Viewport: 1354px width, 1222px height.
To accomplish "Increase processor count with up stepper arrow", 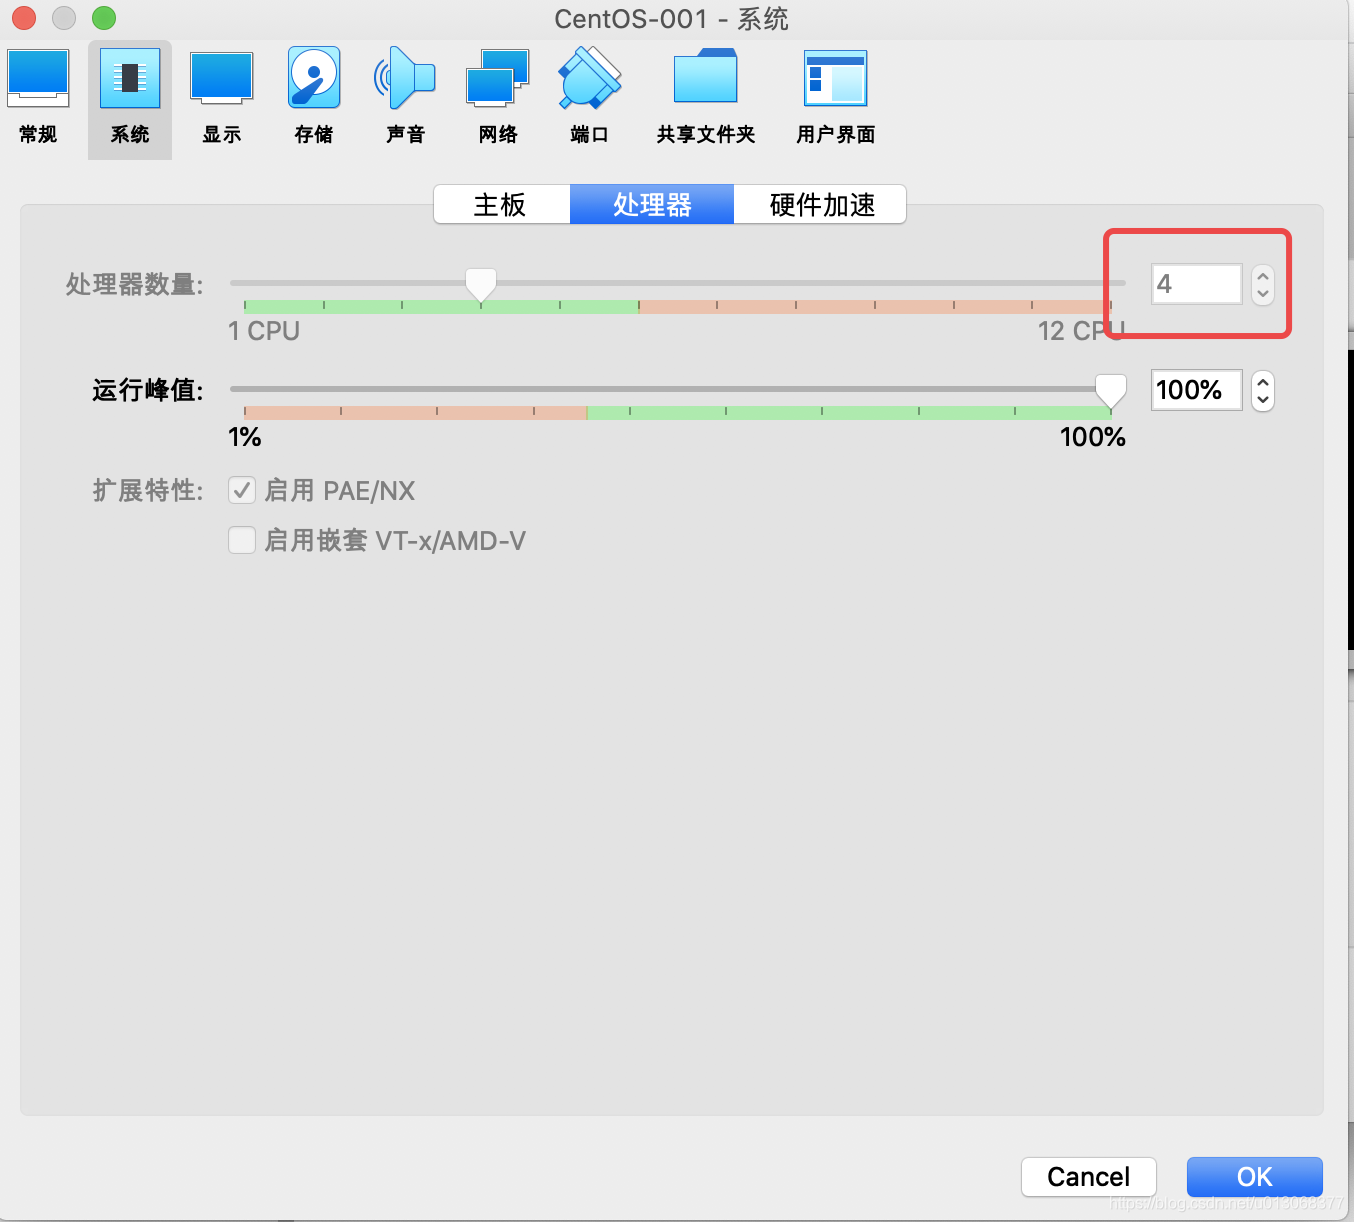I will [1263, 275].
